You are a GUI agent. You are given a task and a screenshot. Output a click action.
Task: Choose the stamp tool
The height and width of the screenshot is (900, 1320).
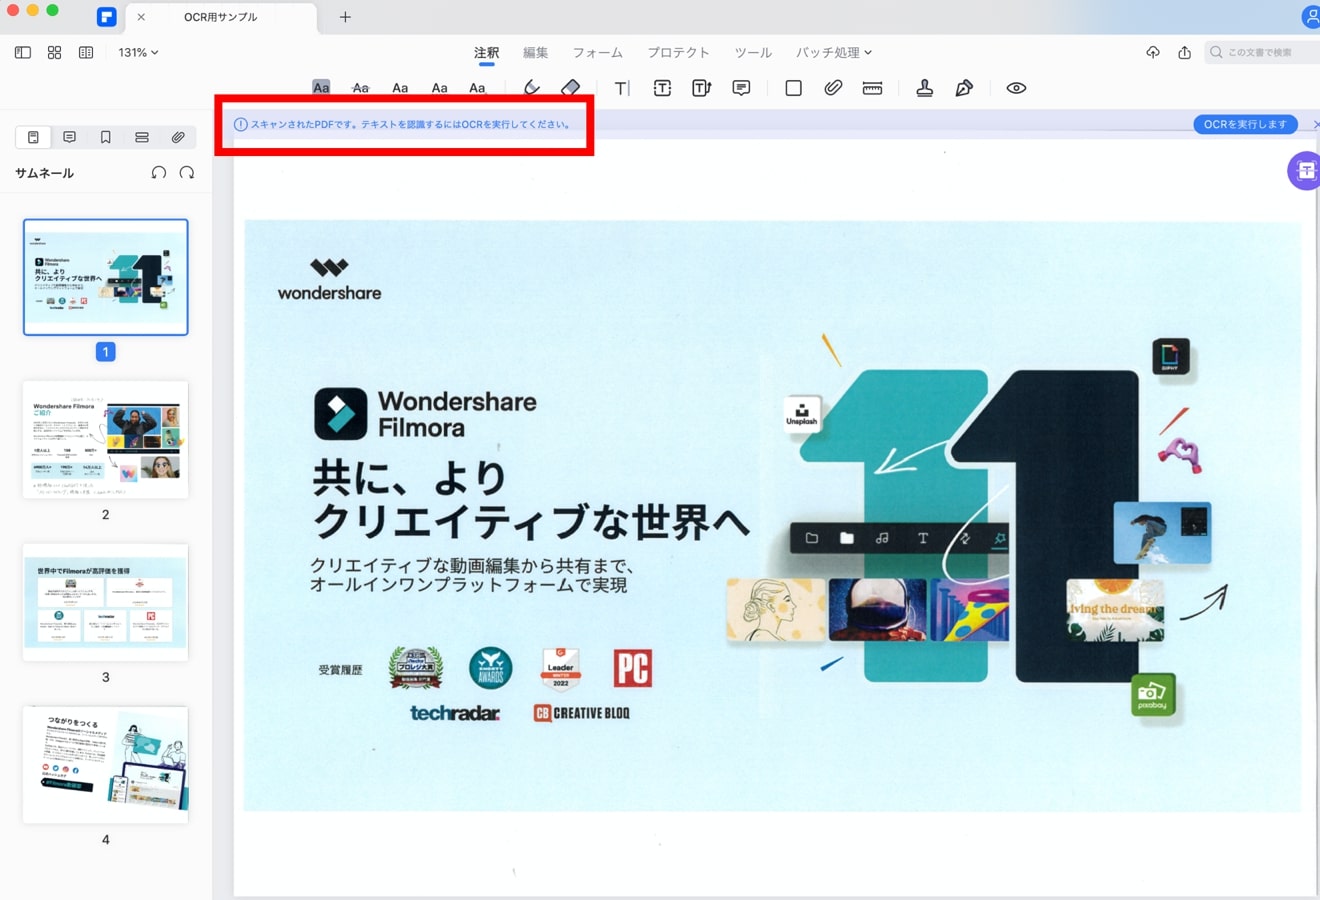925,88
